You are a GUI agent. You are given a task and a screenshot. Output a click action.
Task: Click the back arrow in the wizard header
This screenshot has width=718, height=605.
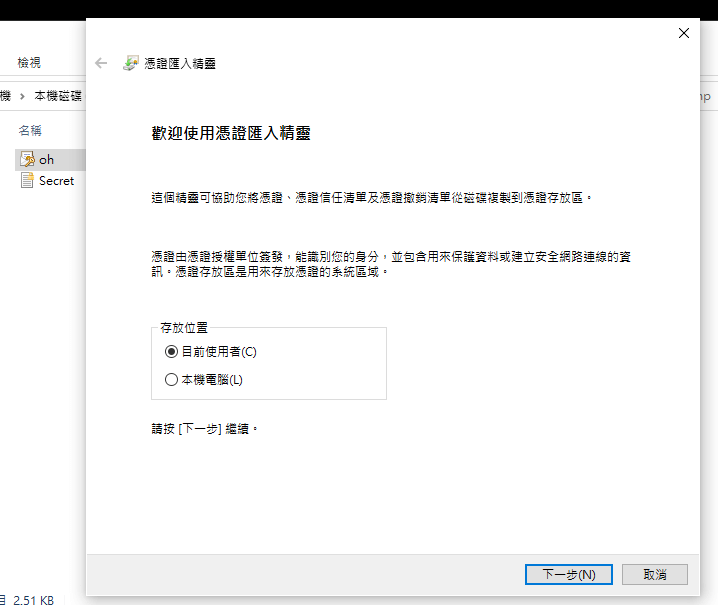pos(101,63)
